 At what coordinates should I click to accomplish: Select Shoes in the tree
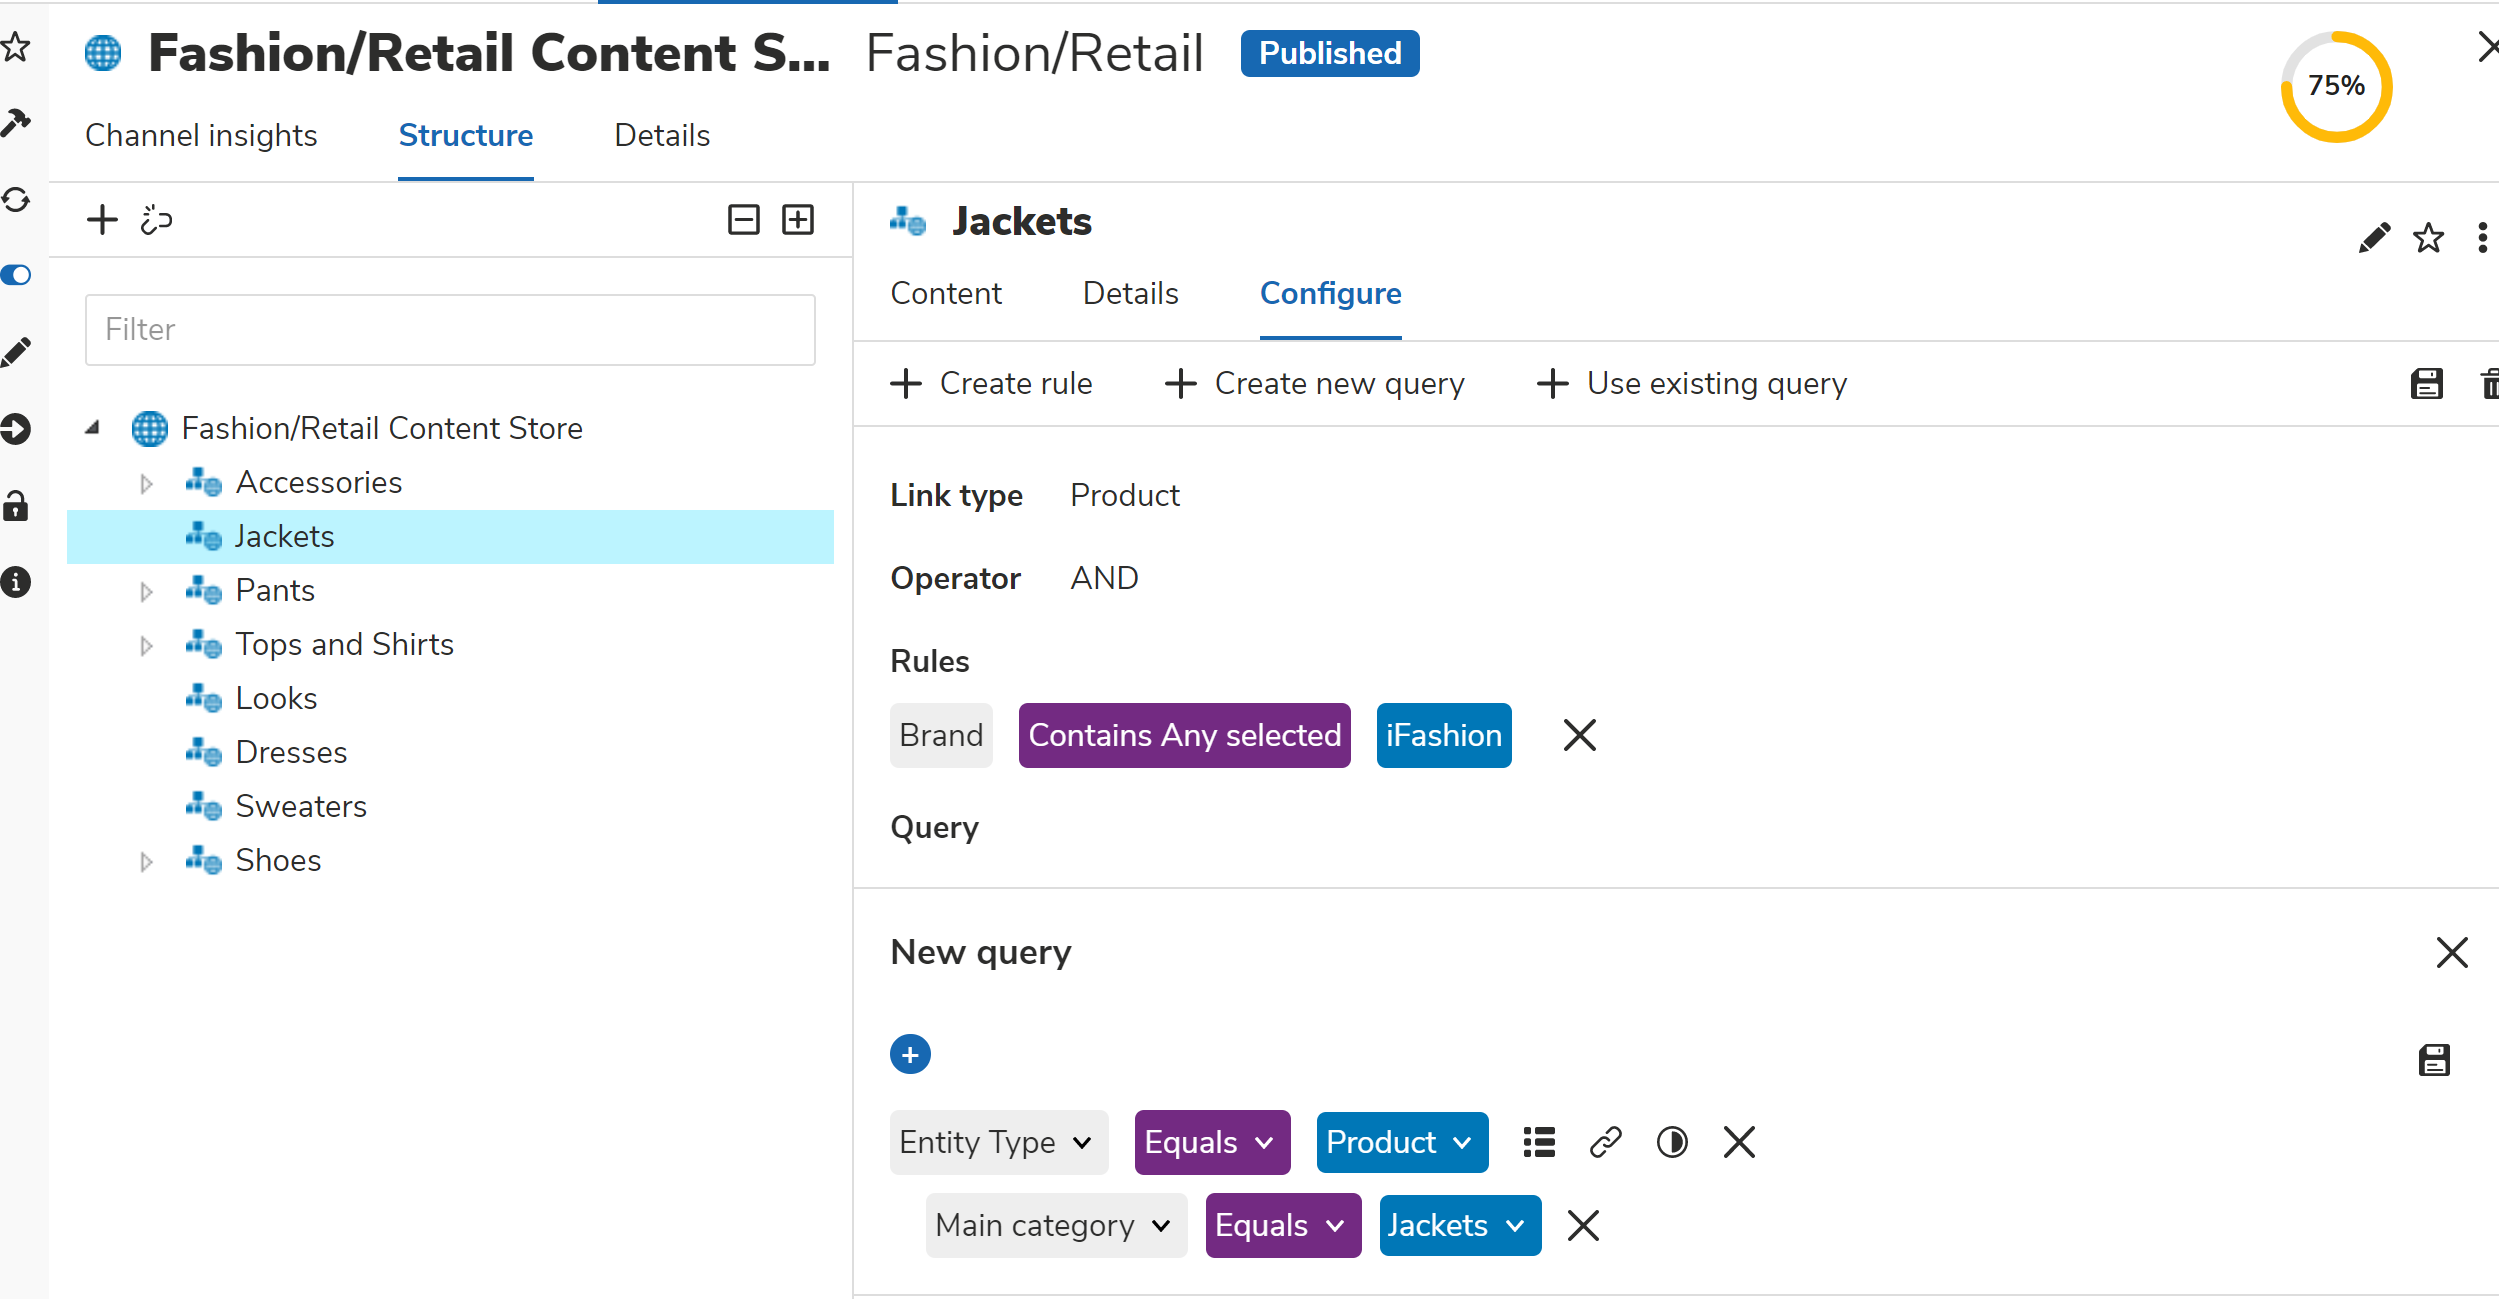click(x=278, y=860)
